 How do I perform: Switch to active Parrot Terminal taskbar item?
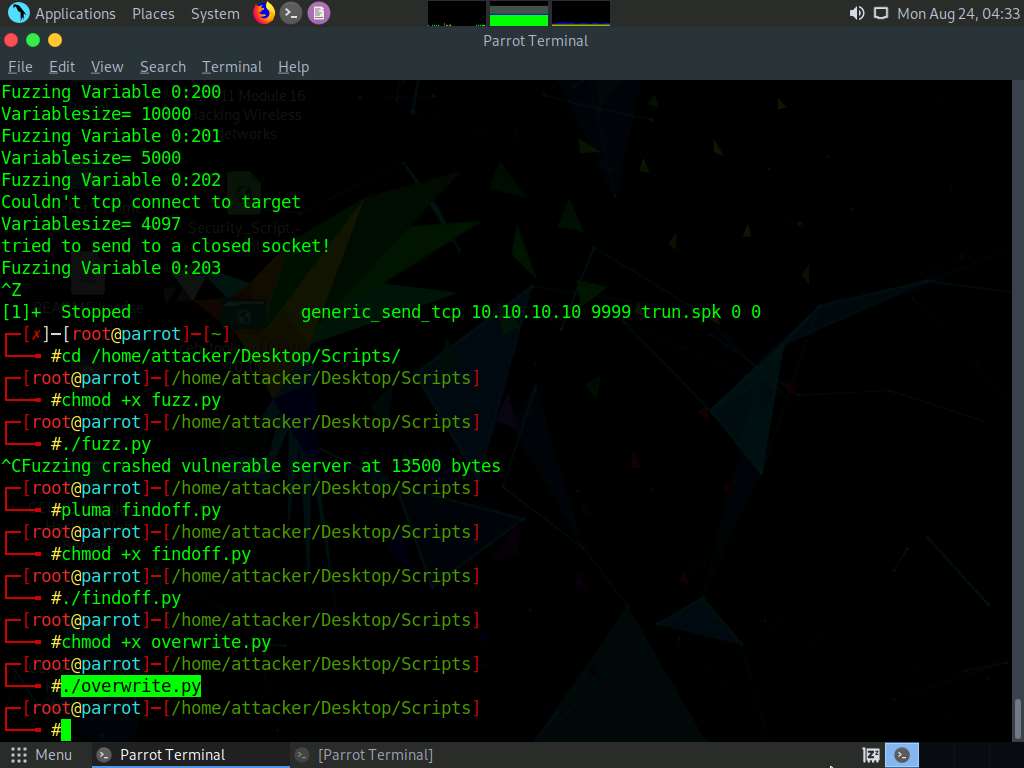[189, 755]
